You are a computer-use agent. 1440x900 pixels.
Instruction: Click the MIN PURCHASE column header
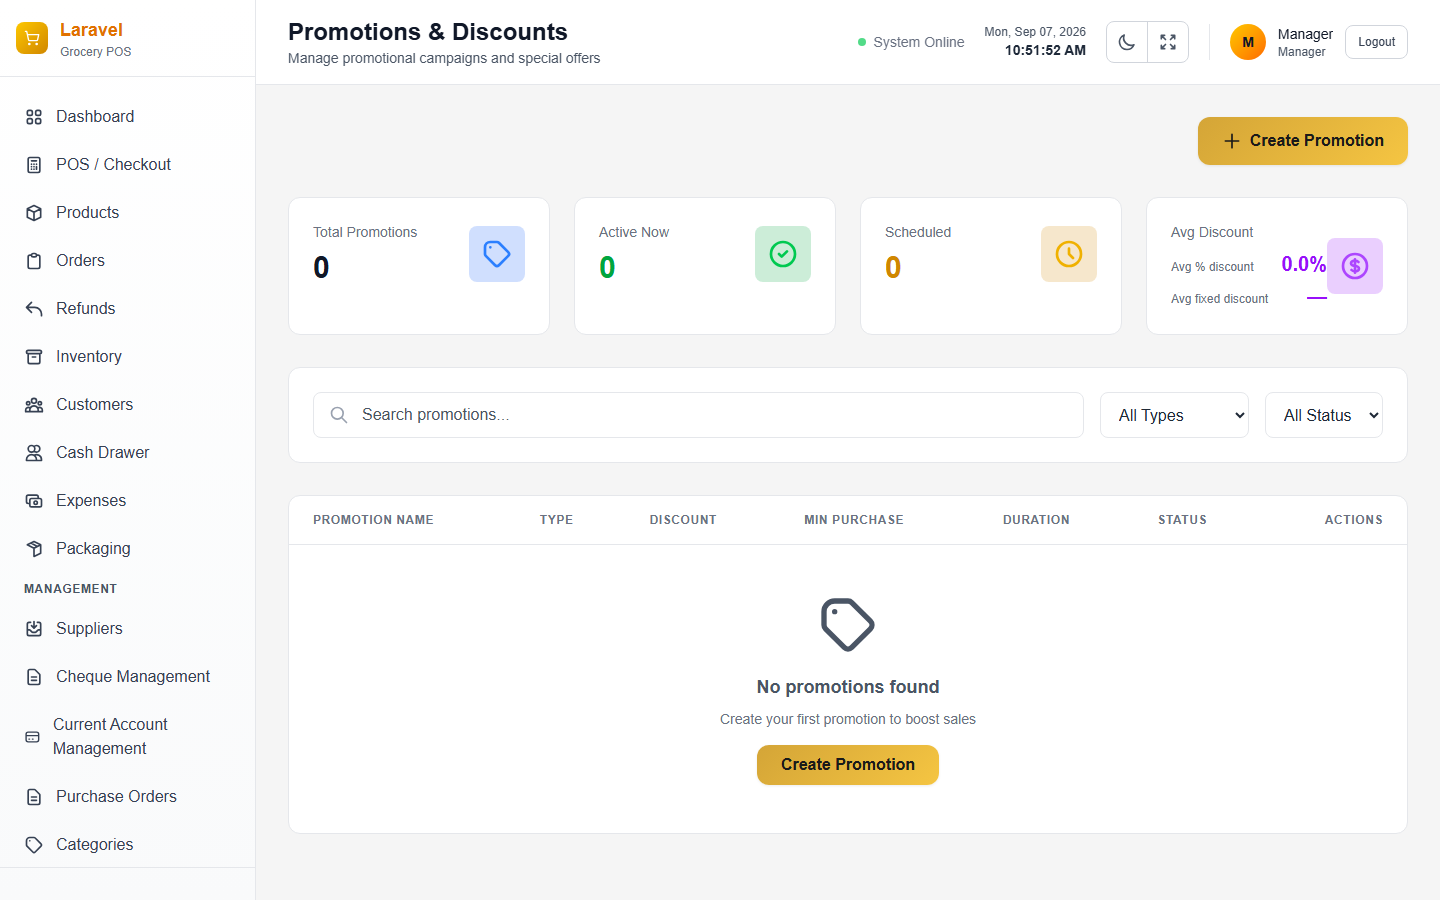854,520
